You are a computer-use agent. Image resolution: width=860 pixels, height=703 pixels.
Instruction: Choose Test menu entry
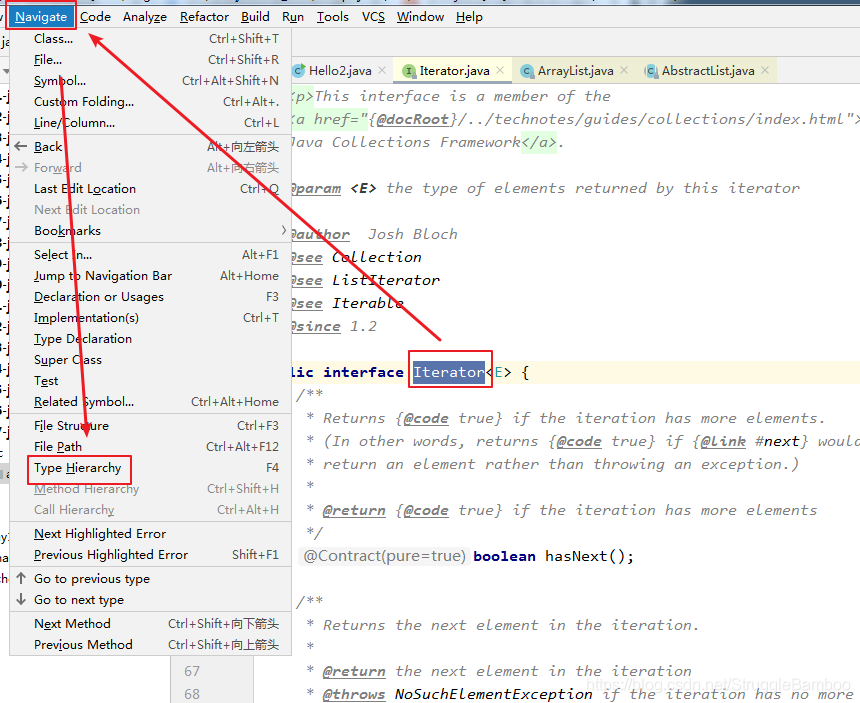click(151, 381)
